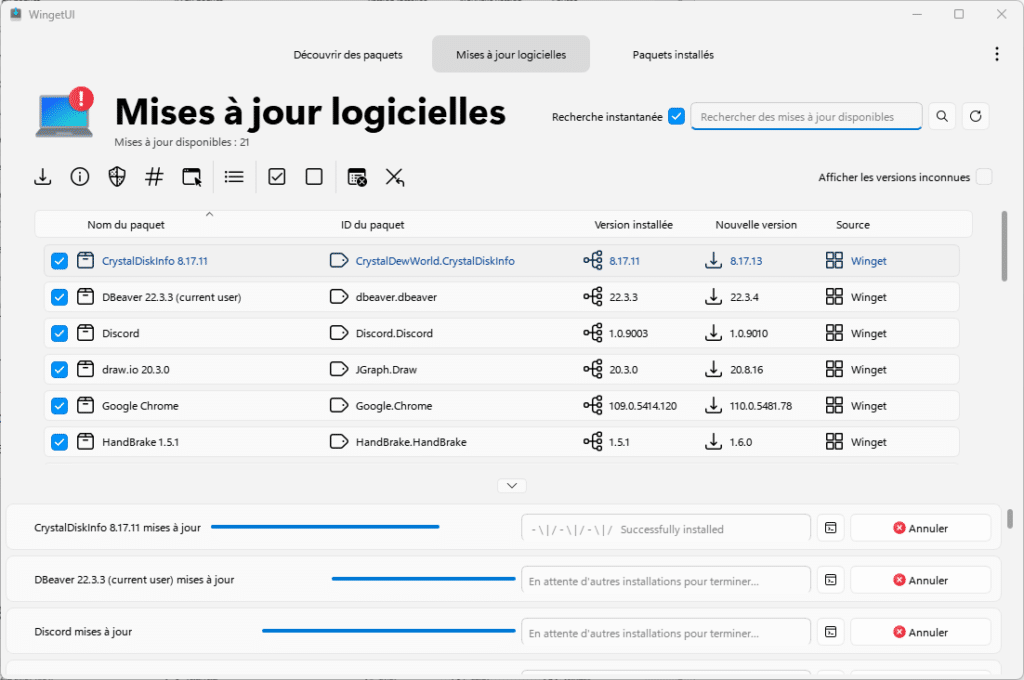Open package details via the info icon

[80, 177]
